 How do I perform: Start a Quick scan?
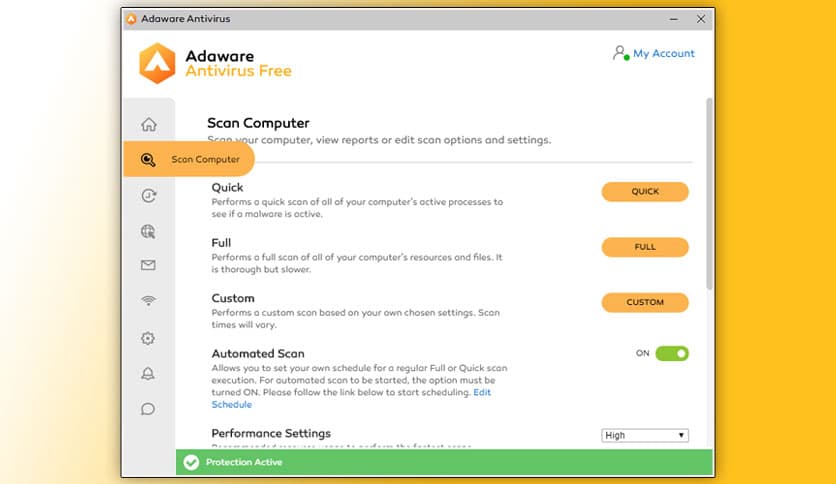(x=645, y=192)
